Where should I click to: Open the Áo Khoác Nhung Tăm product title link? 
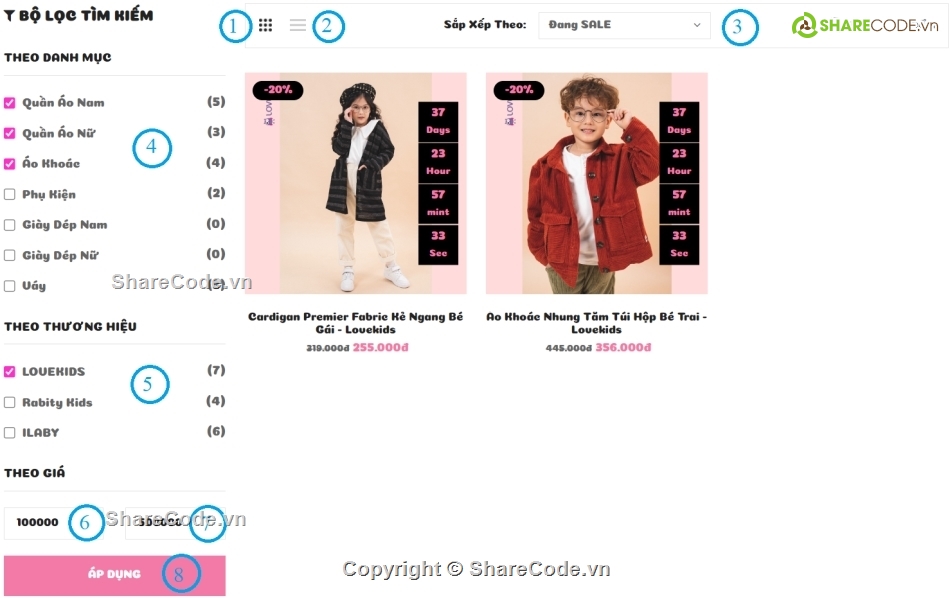point(597,323)
